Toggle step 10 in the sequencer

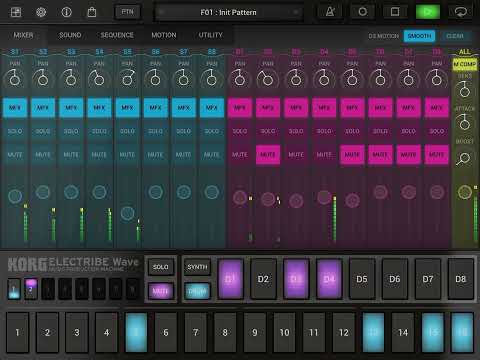click(284, 332)
